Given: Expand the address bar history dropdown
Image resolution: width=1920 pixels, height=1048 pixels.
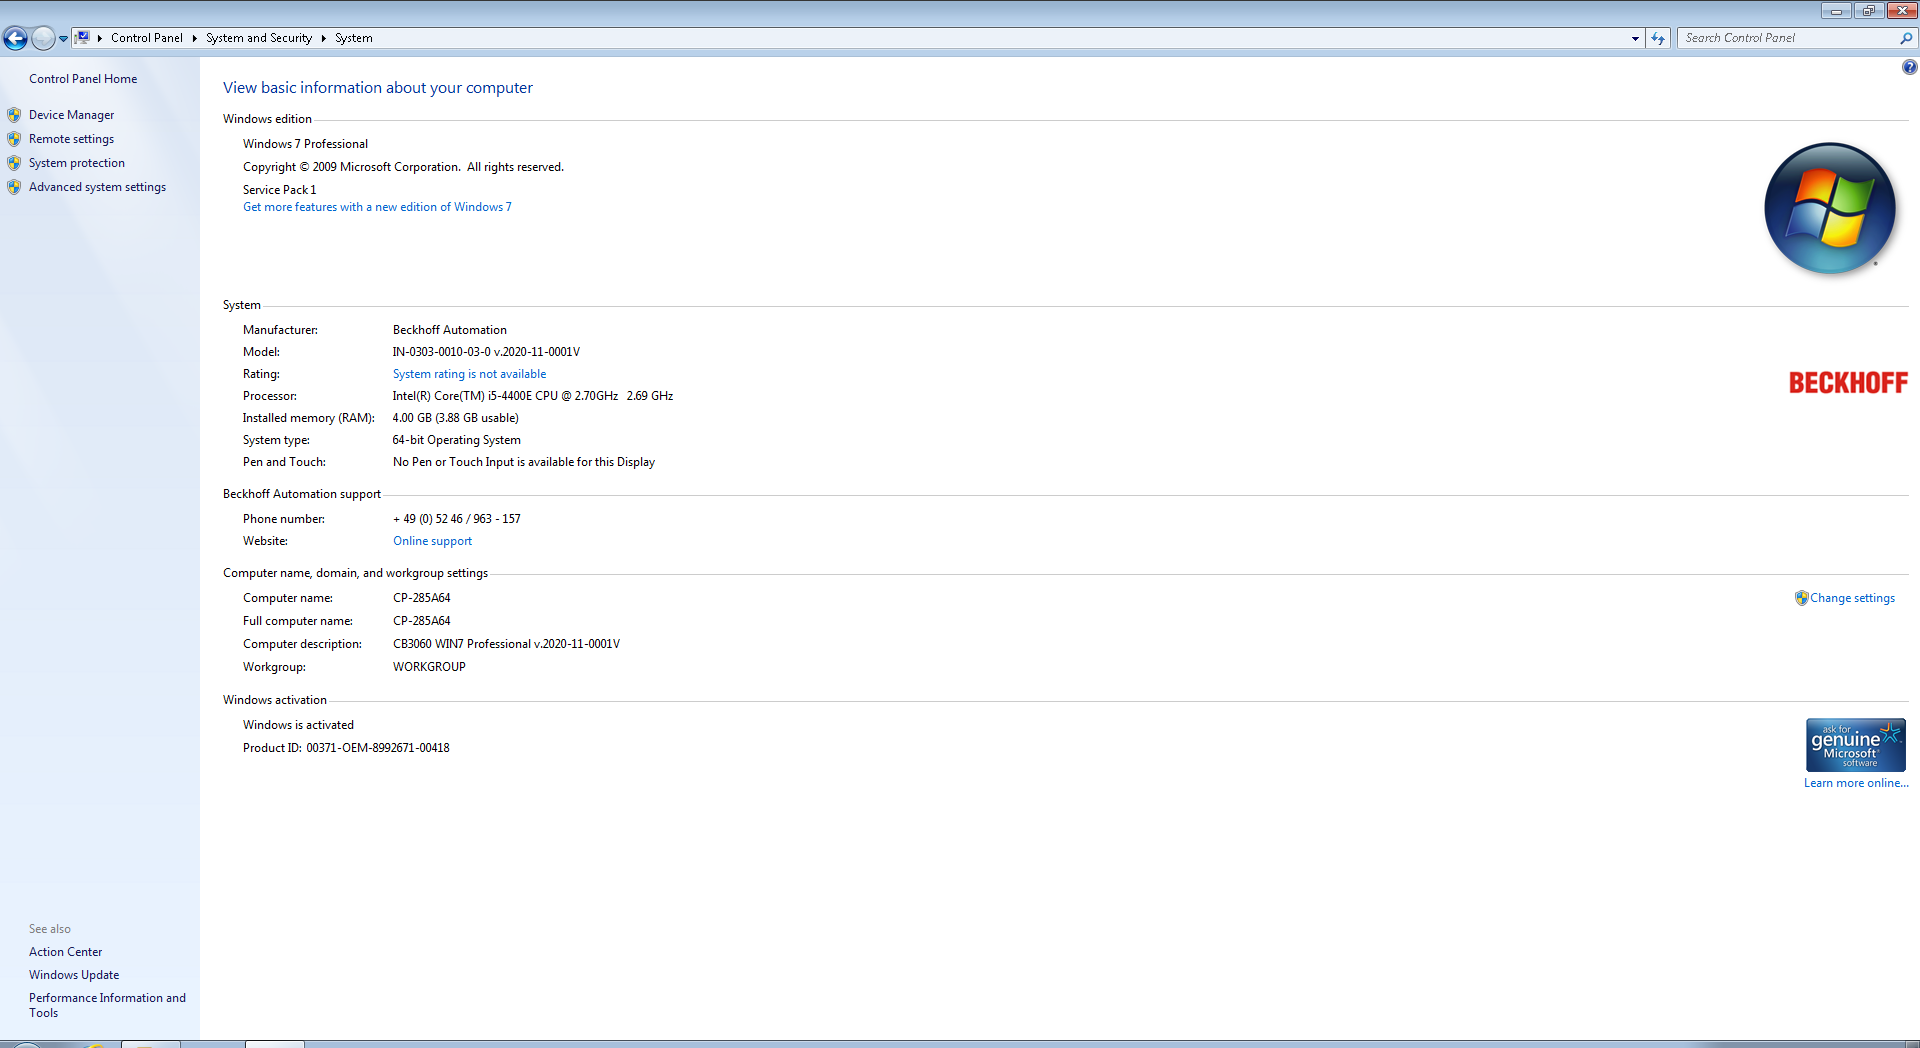Looking at the screenshot, I should point(1635,38).
